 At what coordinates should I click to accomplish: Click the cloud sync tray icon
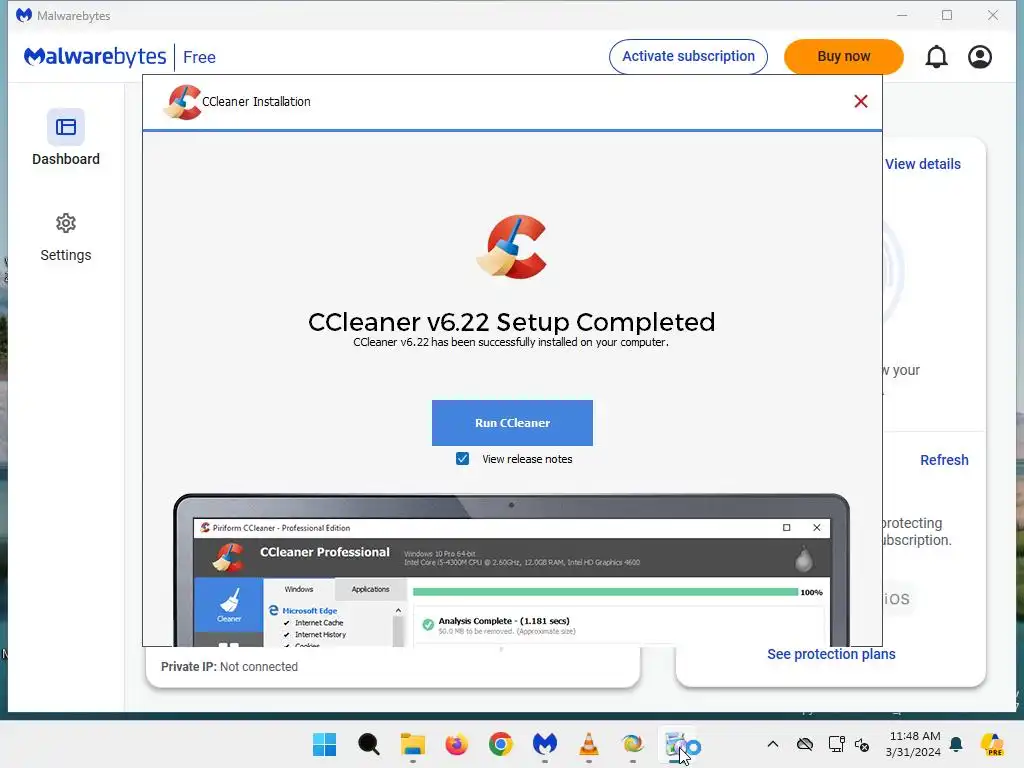(805, 744)
